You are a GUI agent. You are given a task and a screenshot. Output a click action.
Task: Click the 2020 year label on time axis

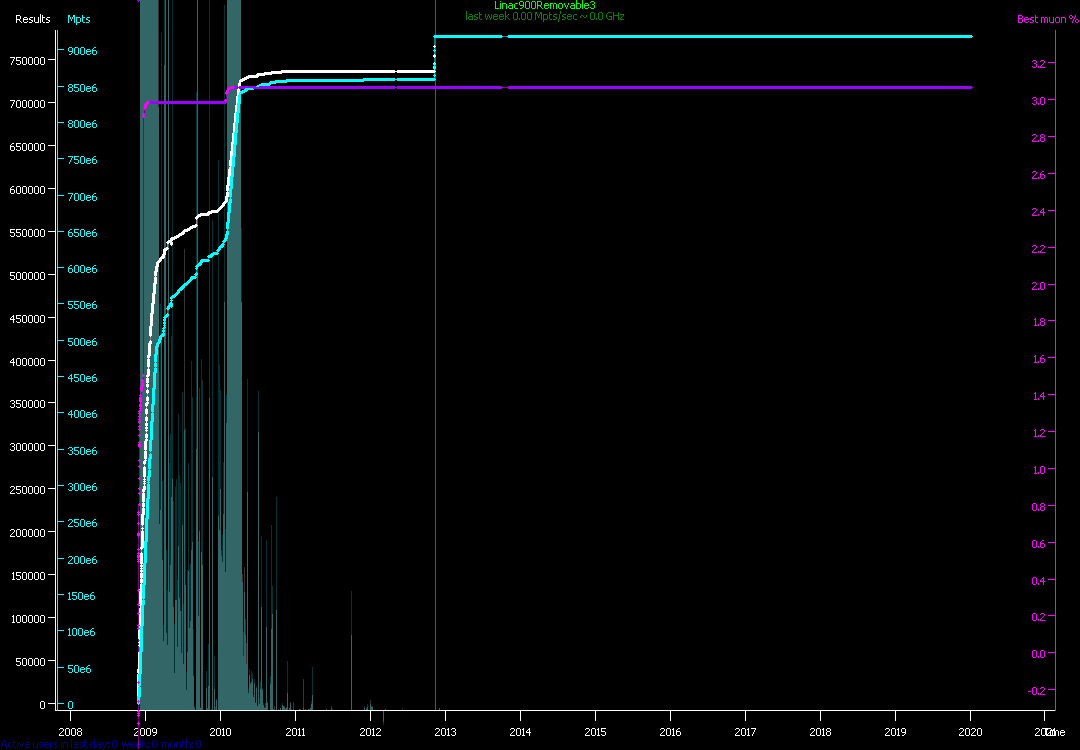(x=970, y=732)
